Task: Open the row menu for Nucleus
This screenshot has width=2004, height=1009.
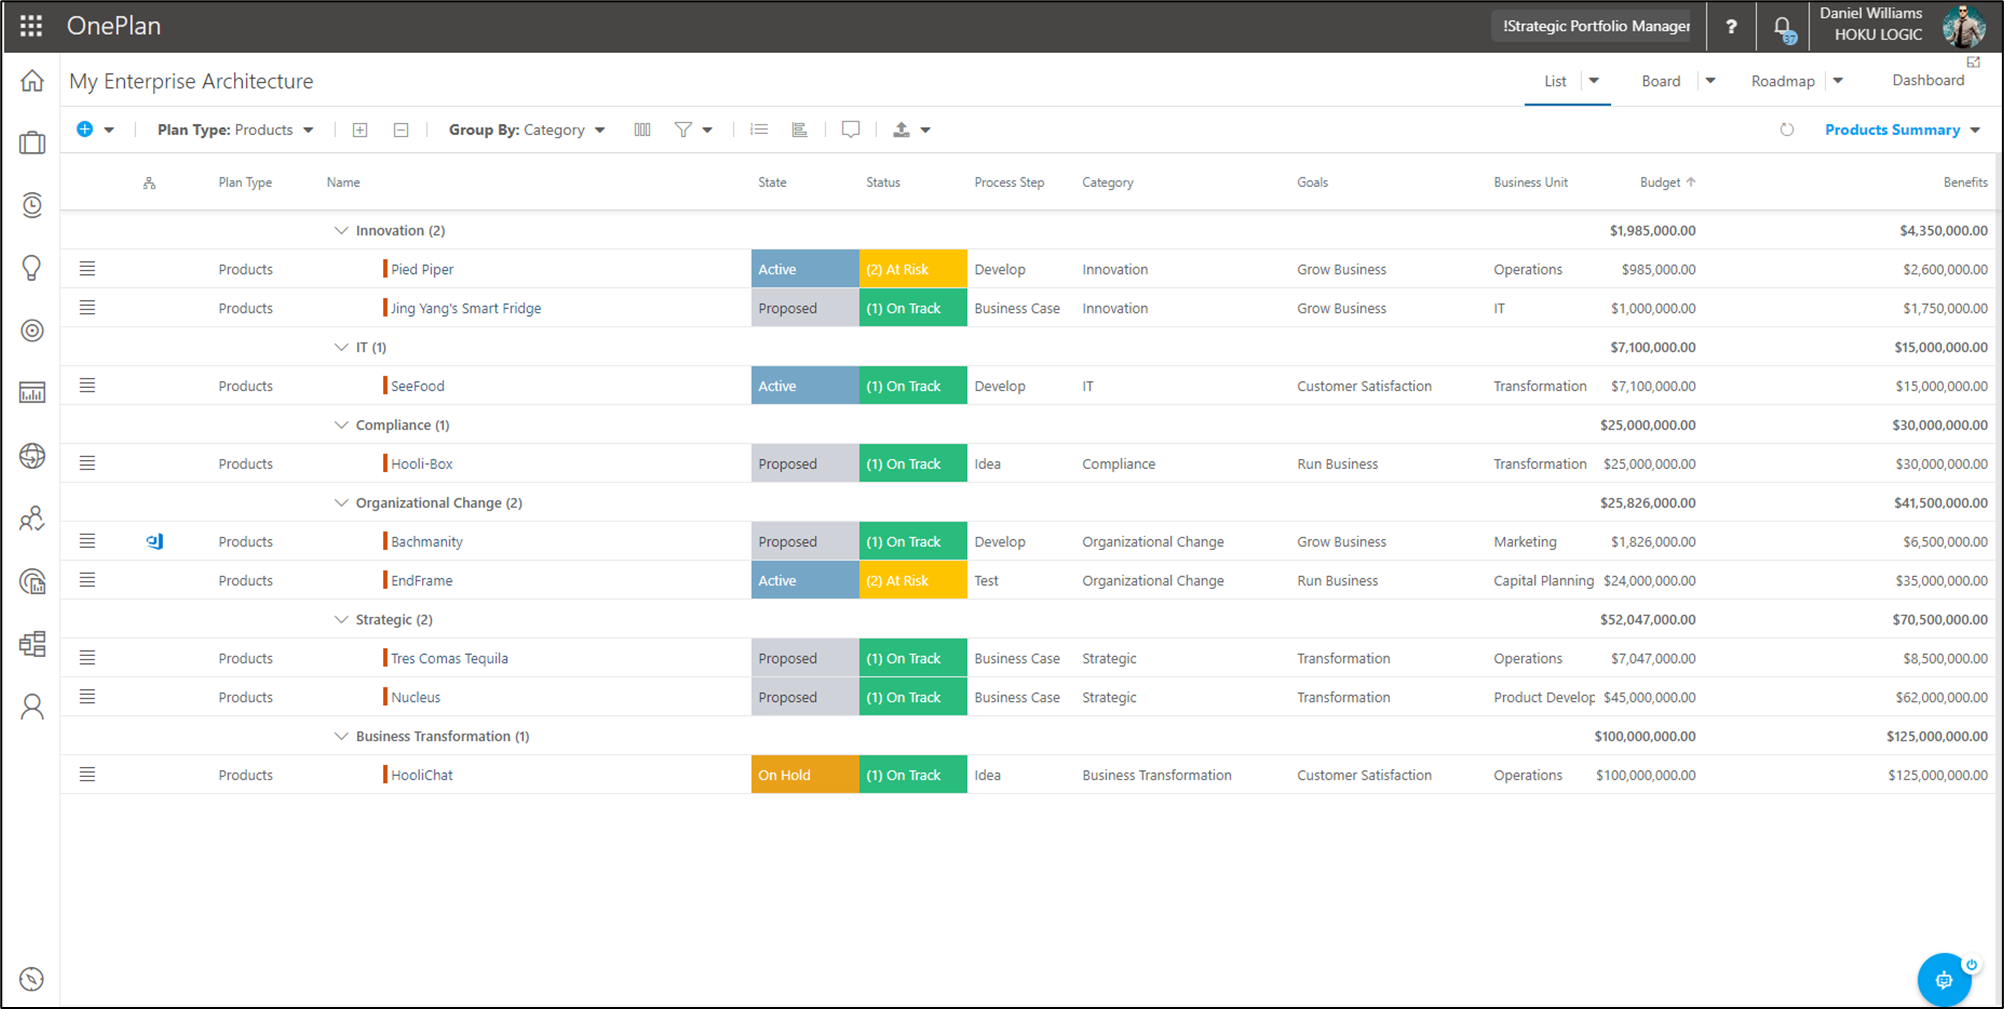Action: [88, 696]
